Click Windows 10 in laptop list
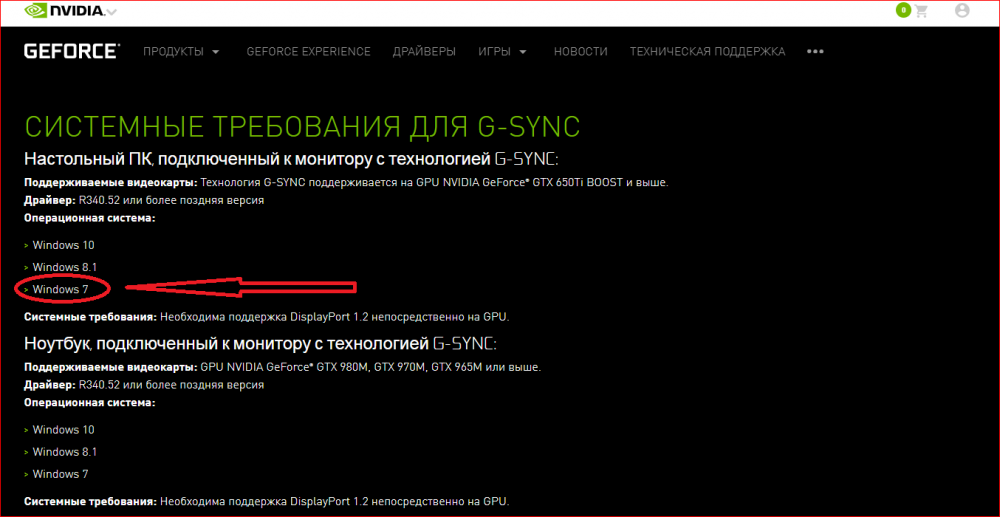This screenshot has height=517, width=1000. pos(63,430)
